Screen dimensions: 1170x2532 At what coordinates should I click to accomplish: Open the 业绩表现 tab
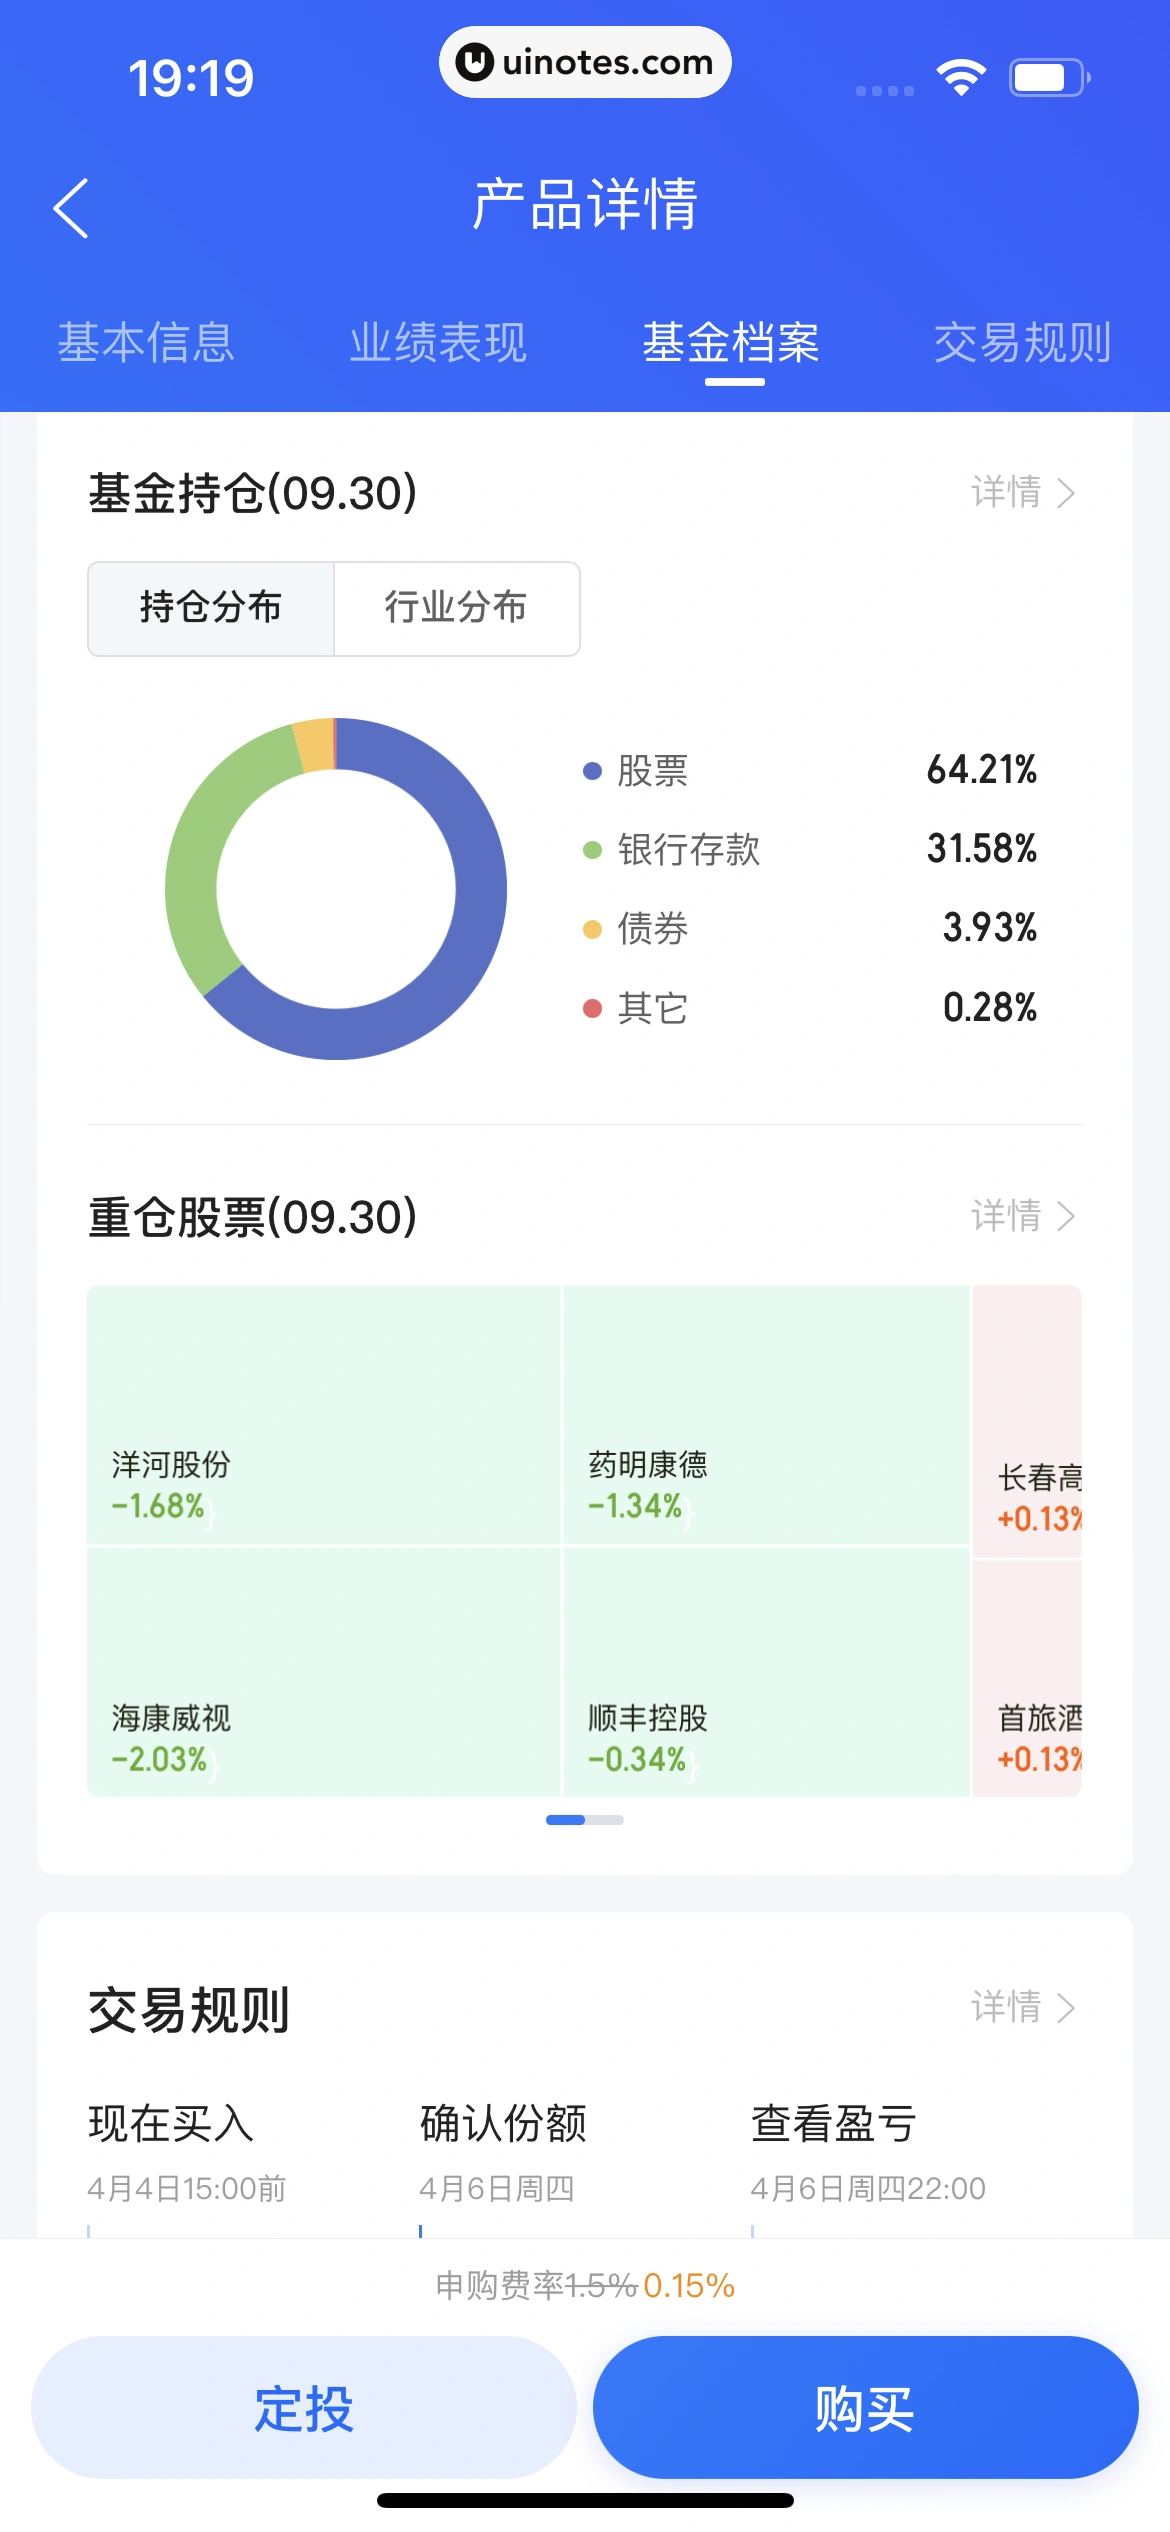(438, 343)
